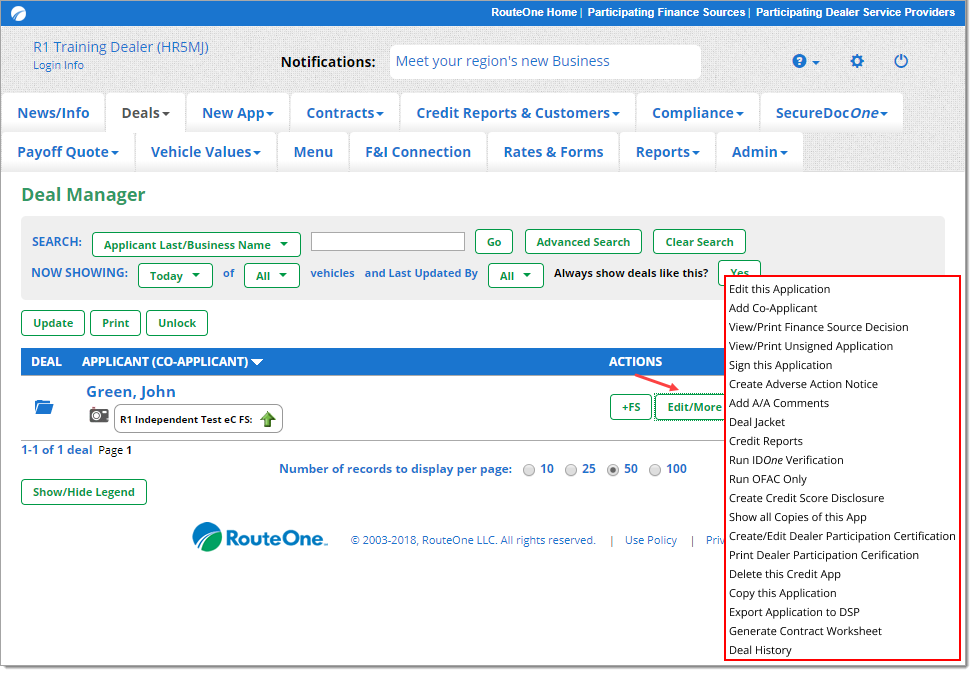This screenshot has height=673, width=973.
Task: Click the Clear Search button
Action: pos(699,242)
